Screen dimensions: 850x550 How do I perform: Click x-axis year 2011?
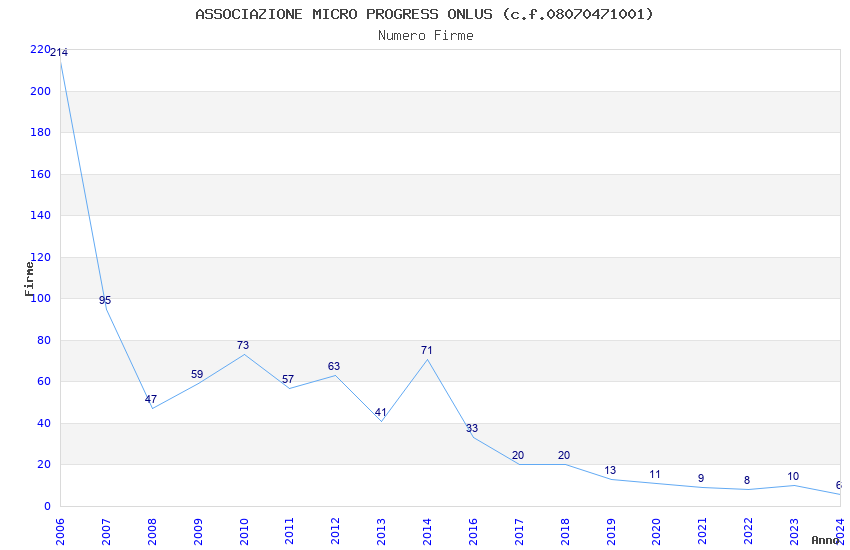tap(289, 532)
